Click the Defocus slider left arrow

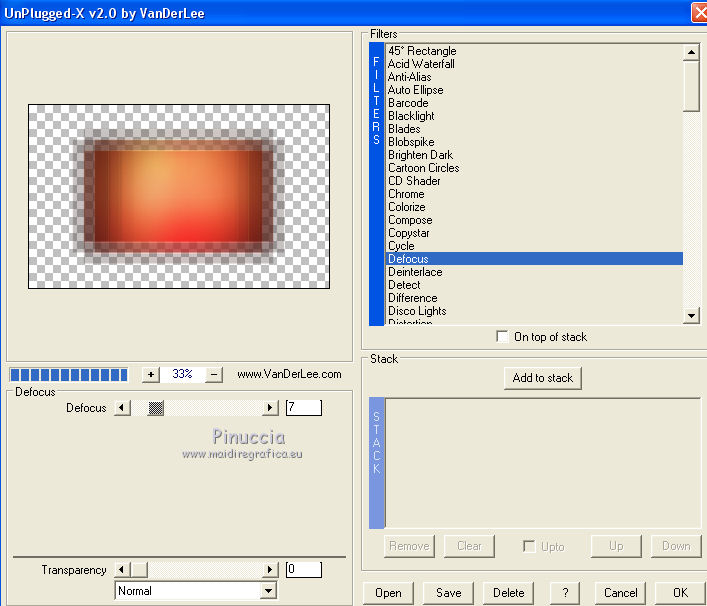click(122, 408)
